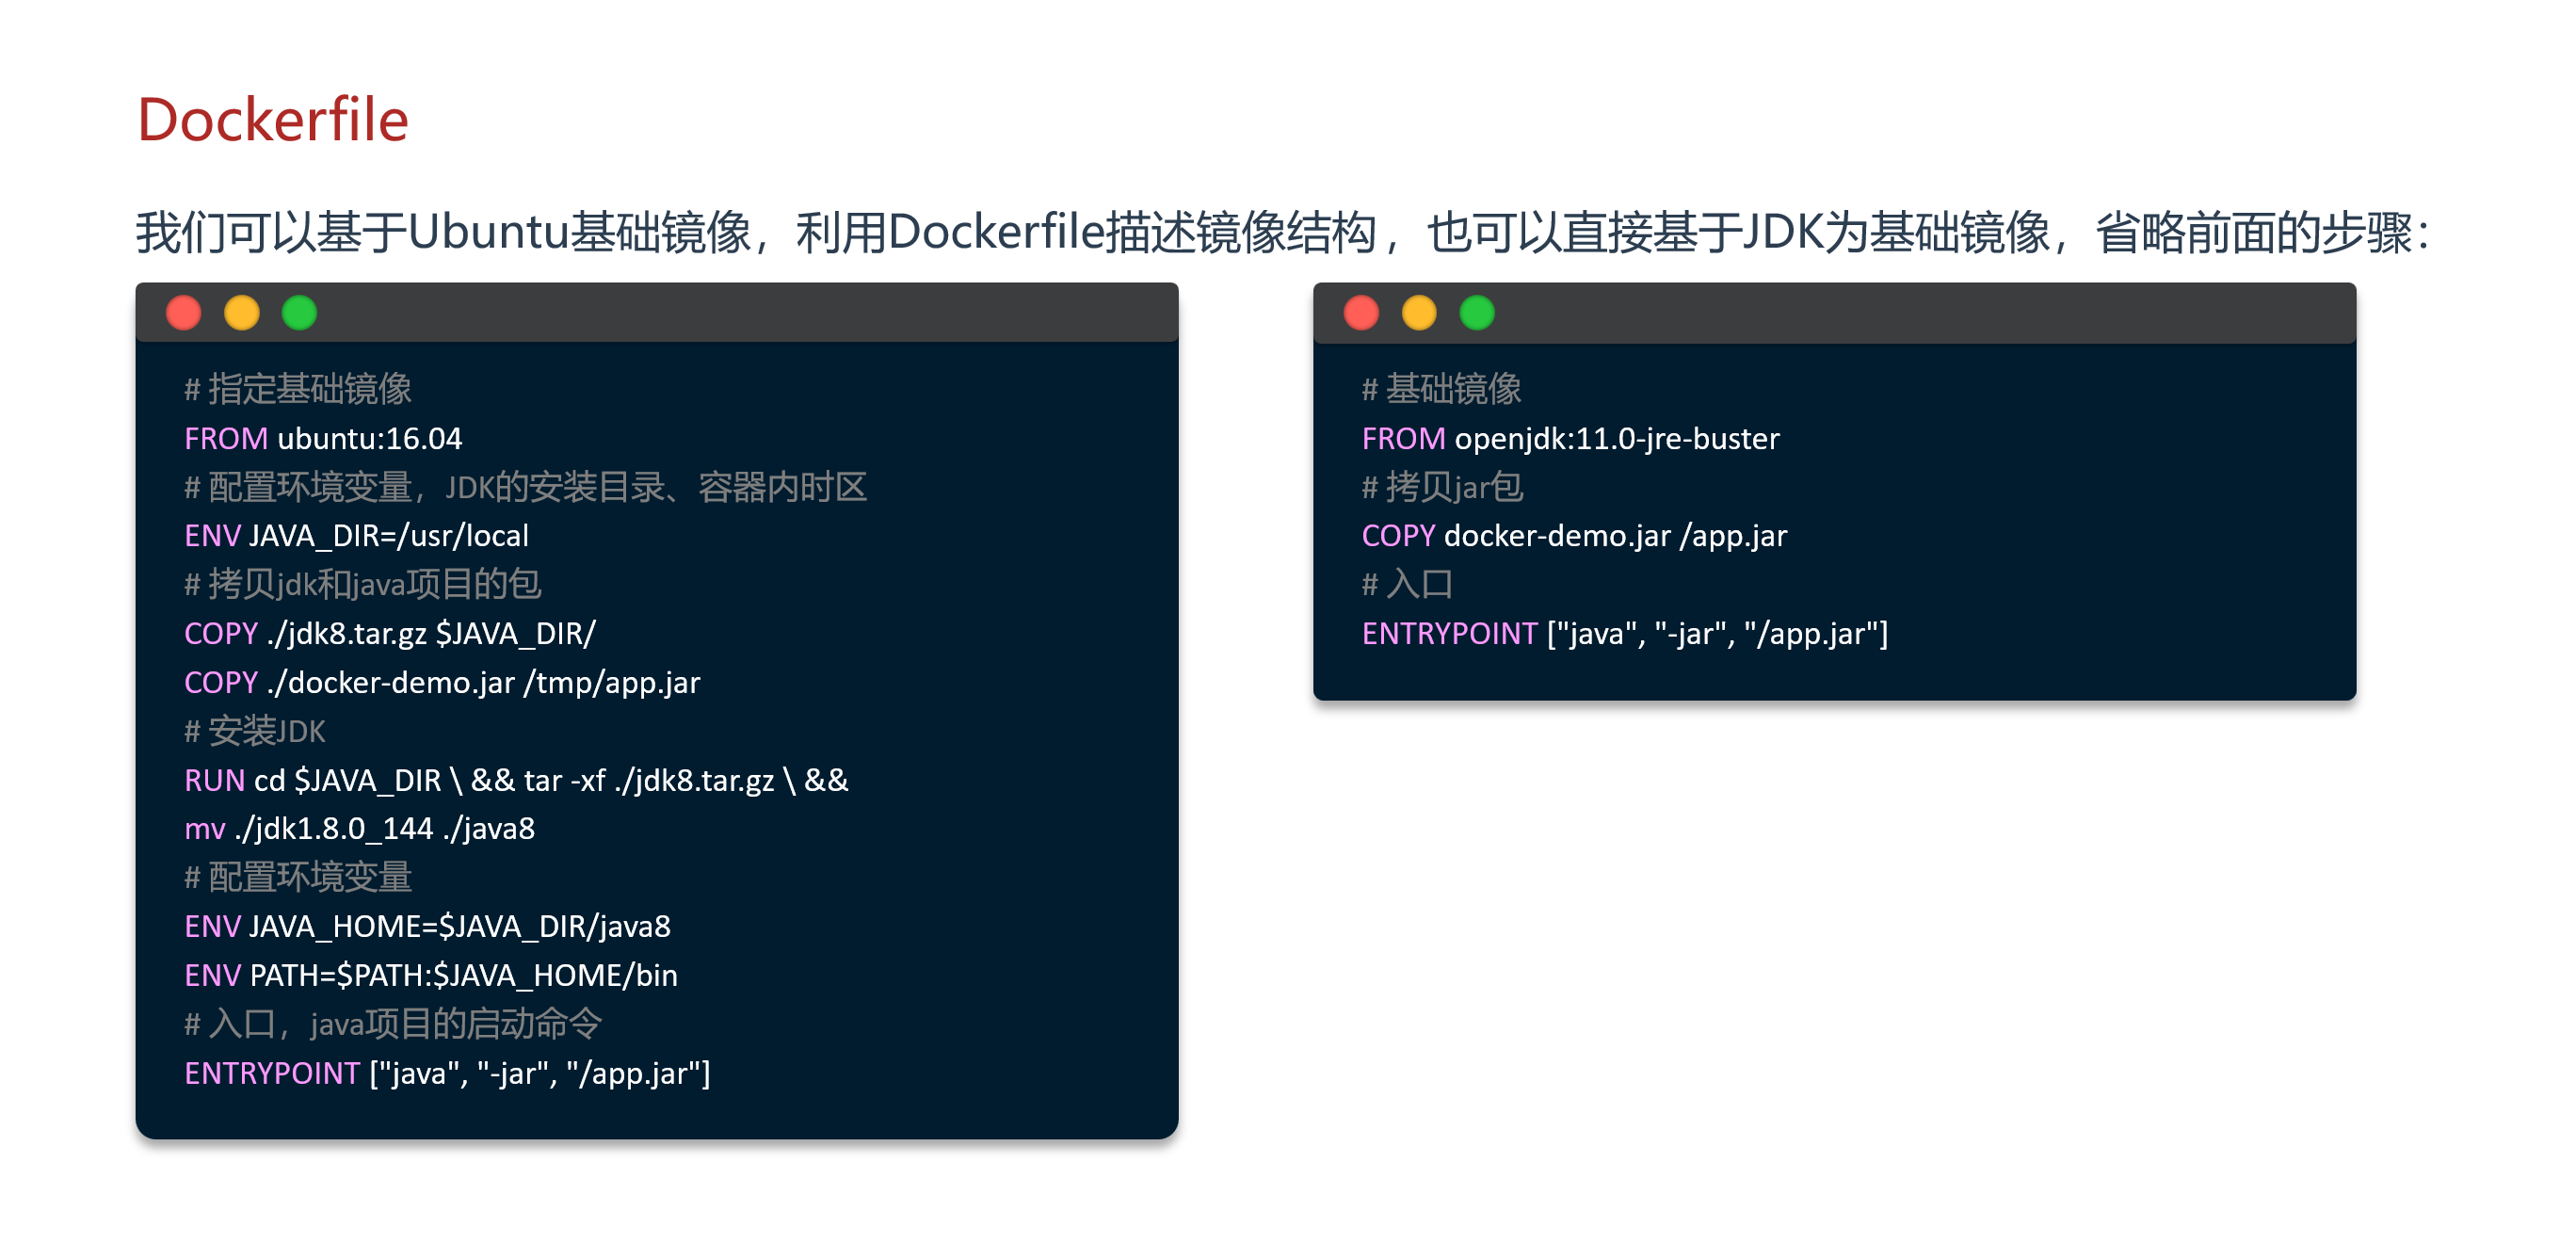2576x1259 pixels.
Task: Click green maximize dot on left code window
Action: pos(299,313)
